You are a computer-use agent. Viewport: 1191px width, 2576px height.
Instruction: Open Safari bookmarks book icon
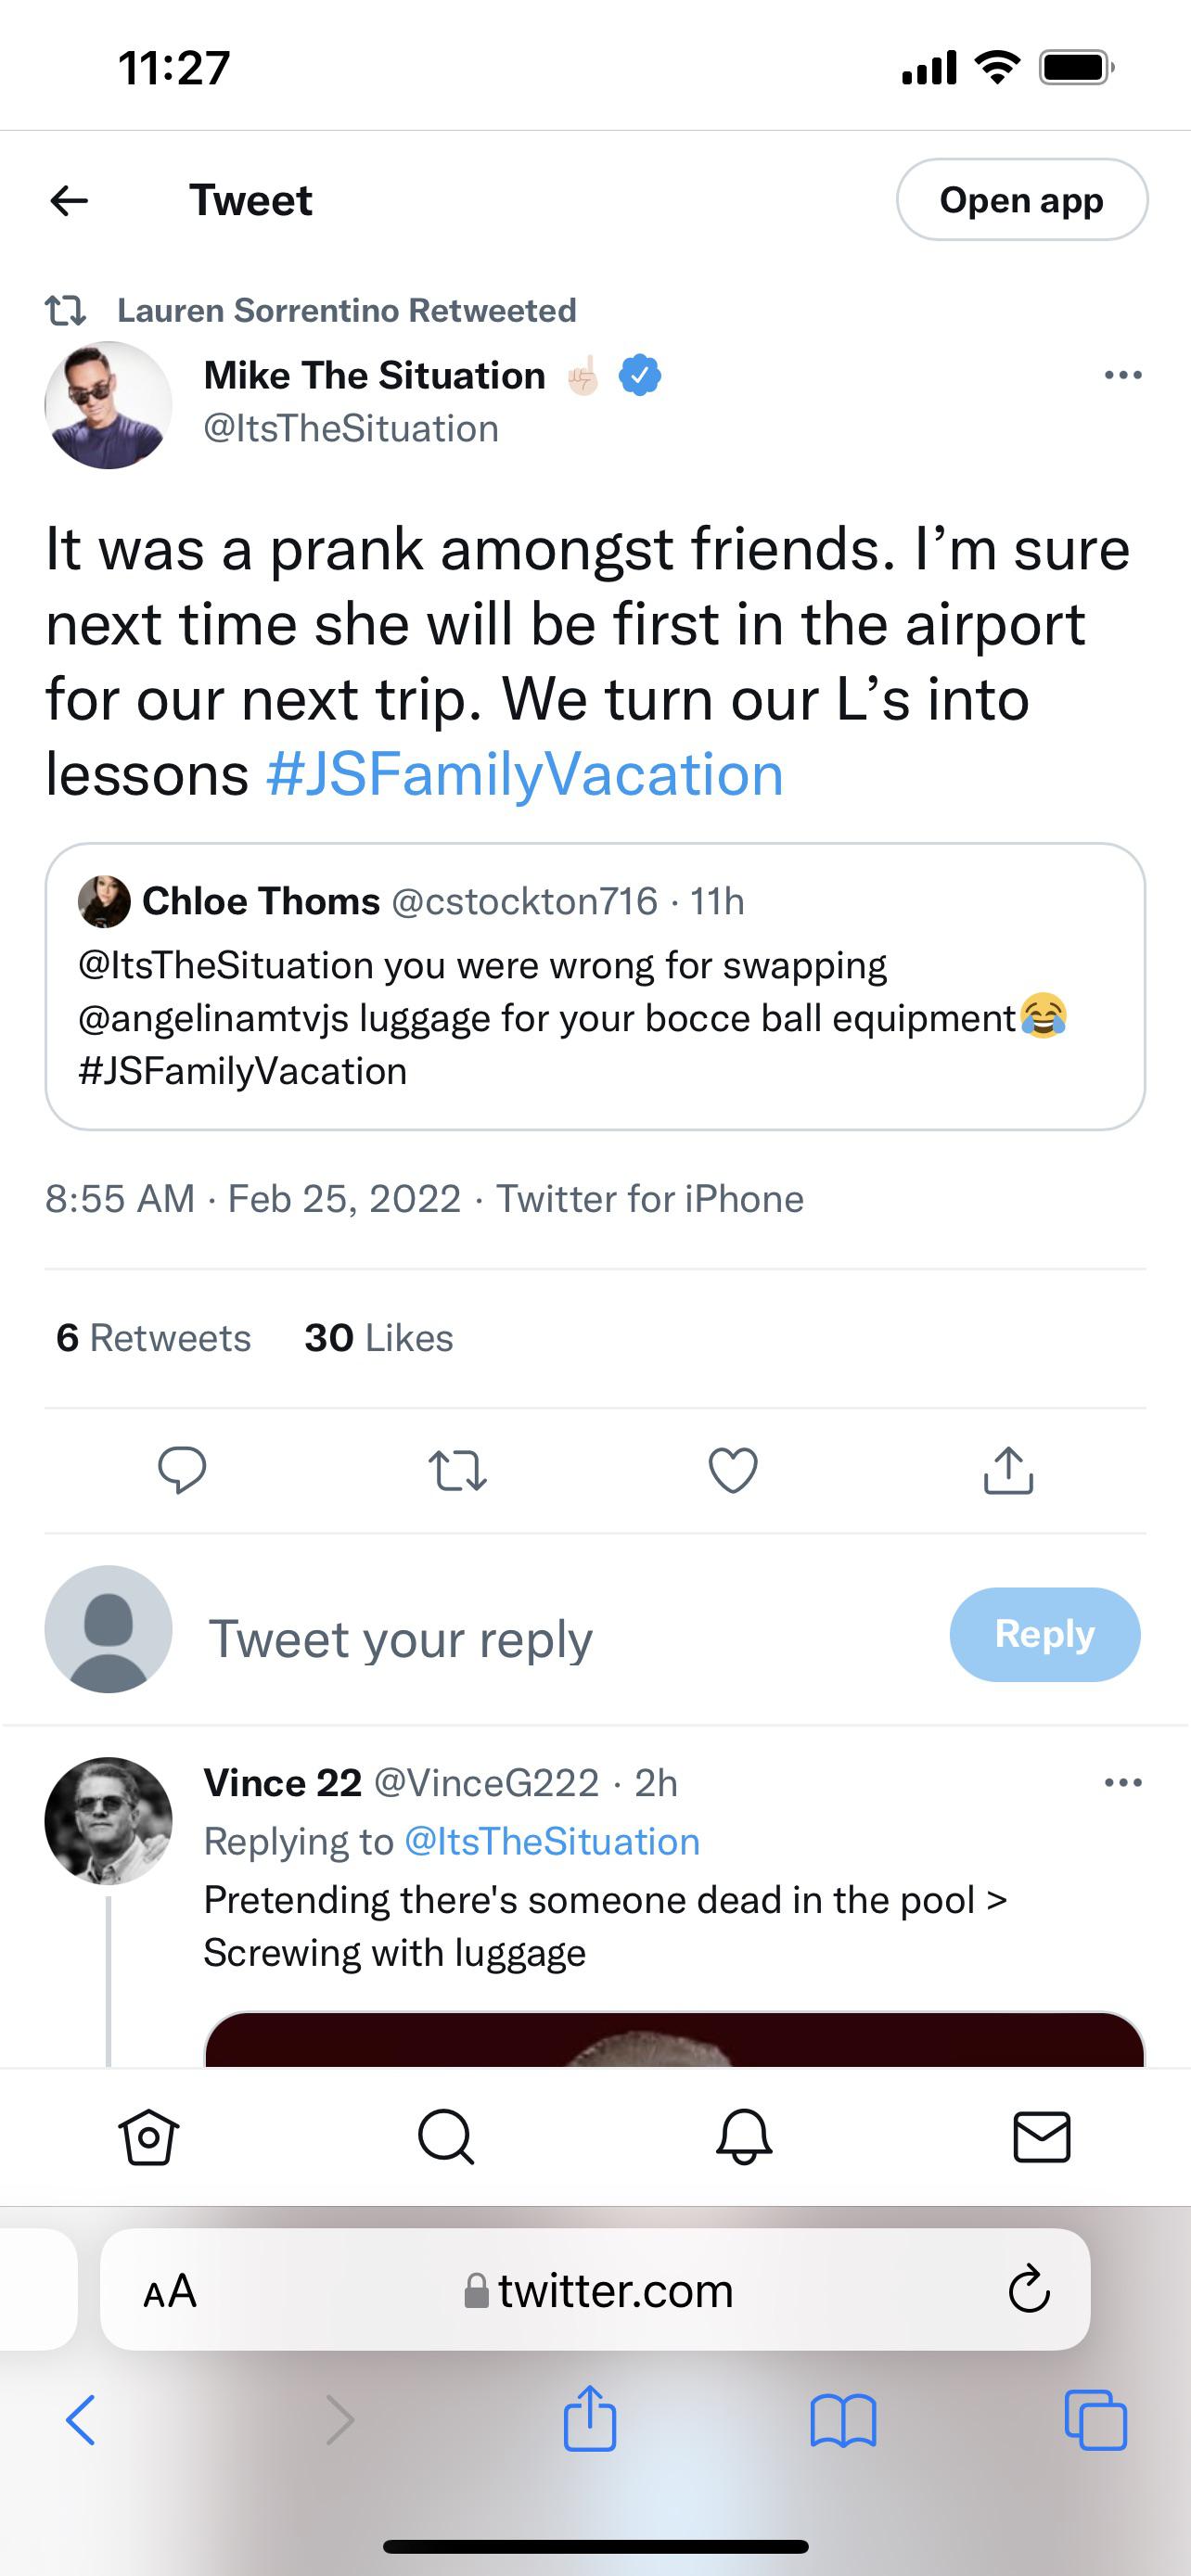[843, 2420]
